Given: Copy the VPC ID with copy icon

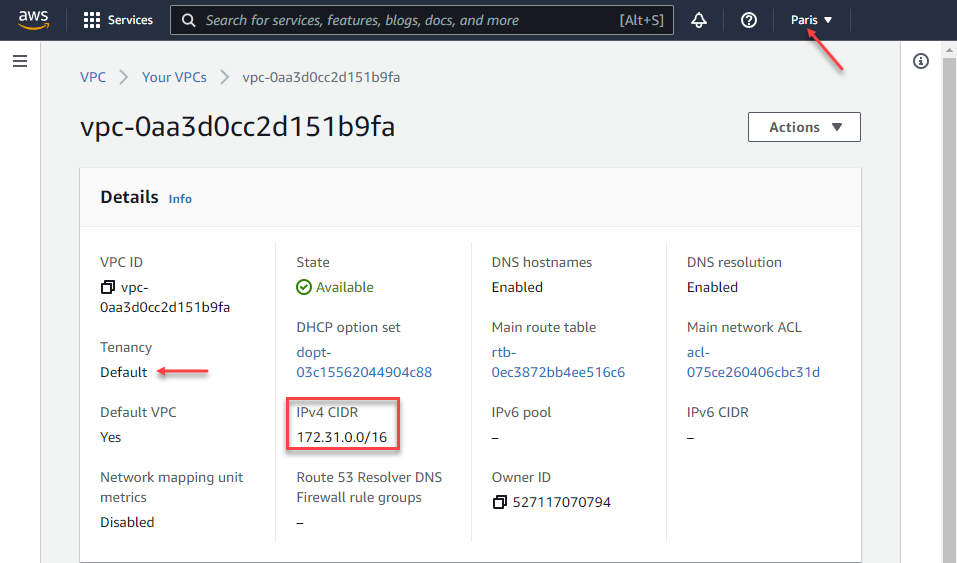Looking at the screenshot, I should pos(108,288).
